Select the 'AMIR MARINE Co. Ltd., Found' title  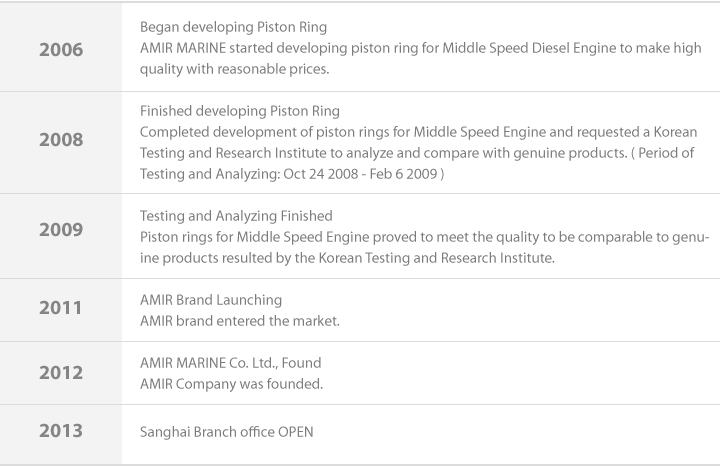click(231, 363)
